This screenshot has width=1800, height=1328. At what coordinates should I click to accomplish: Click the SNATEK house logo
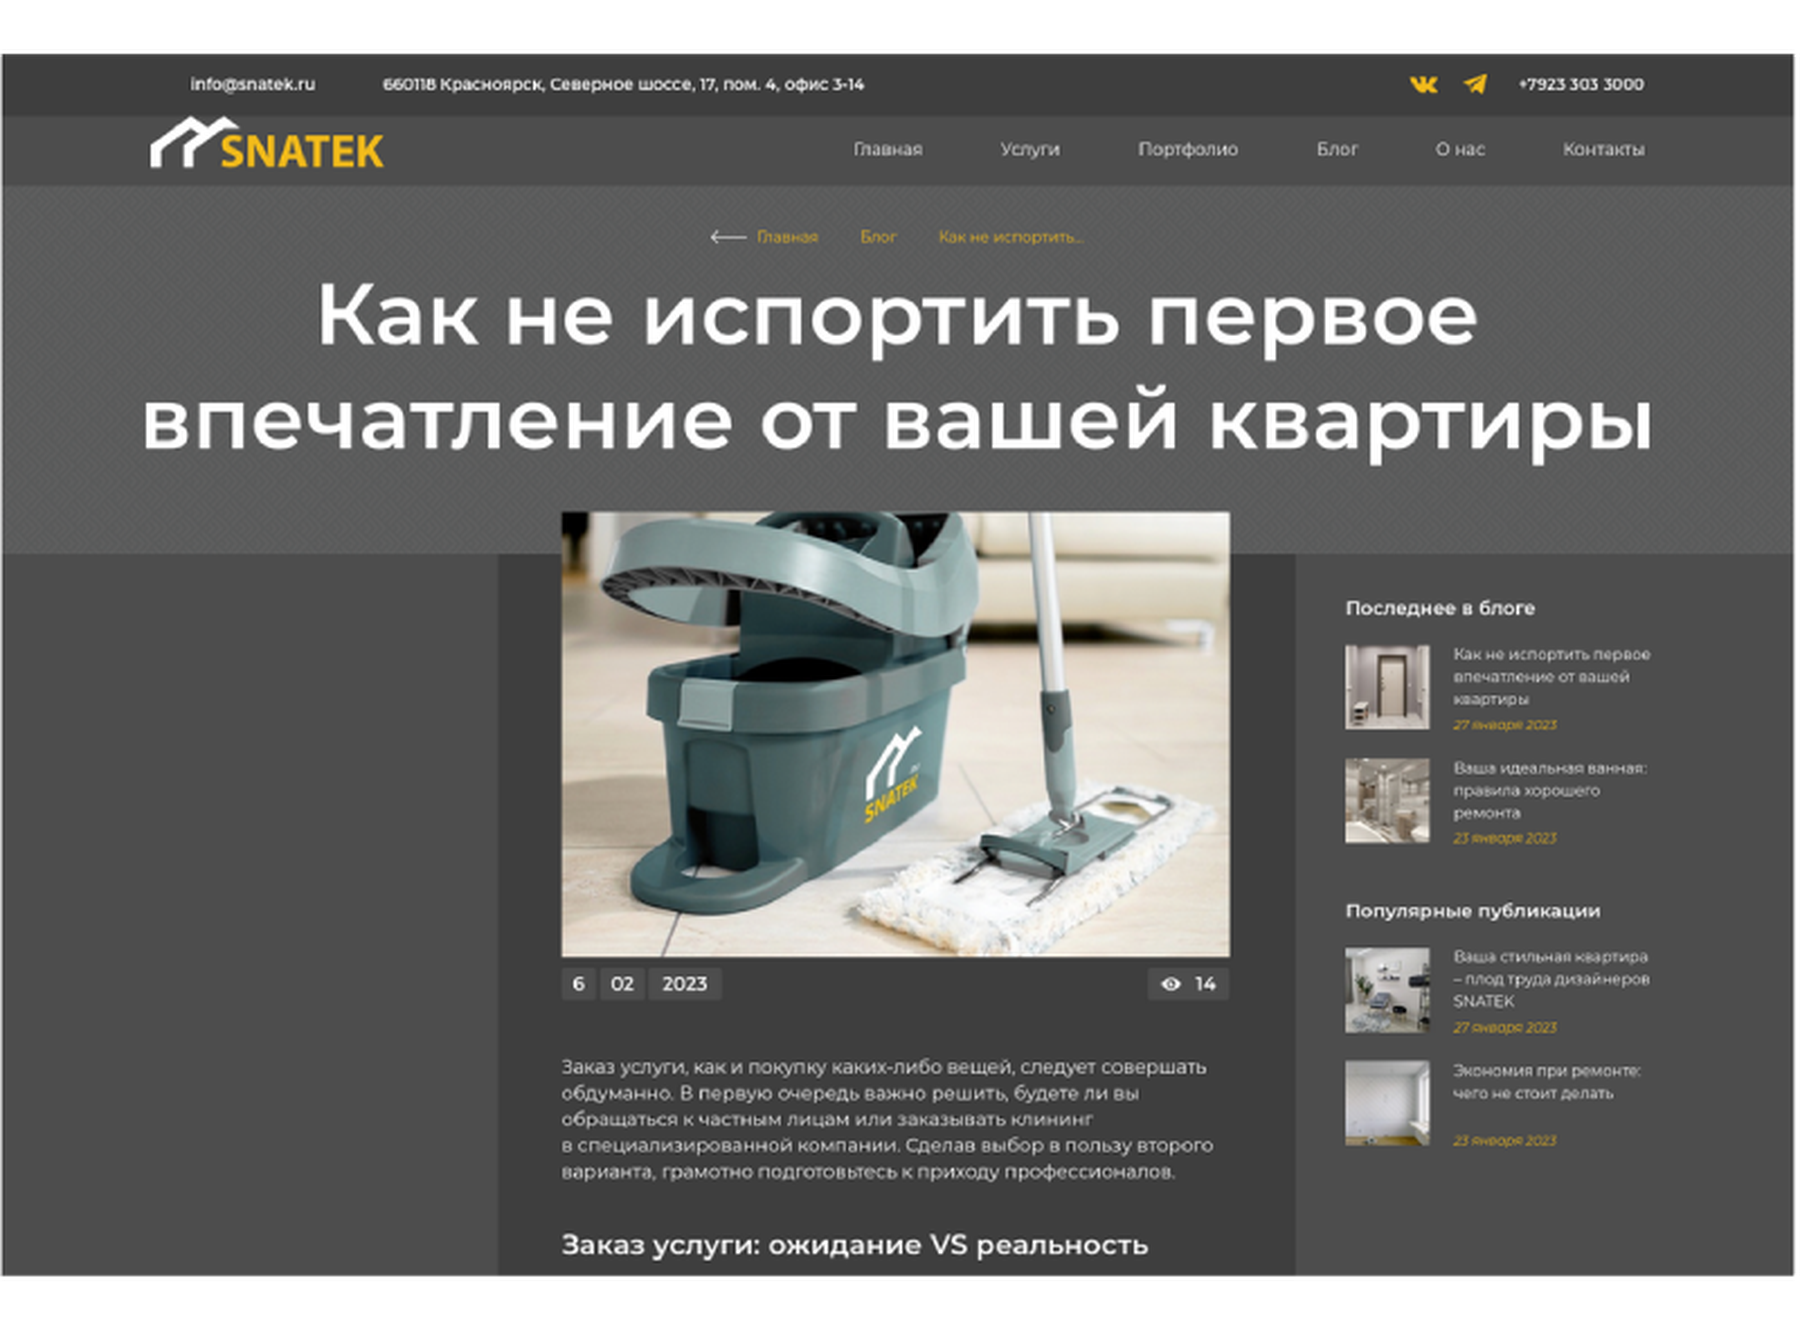click(267, 145)
